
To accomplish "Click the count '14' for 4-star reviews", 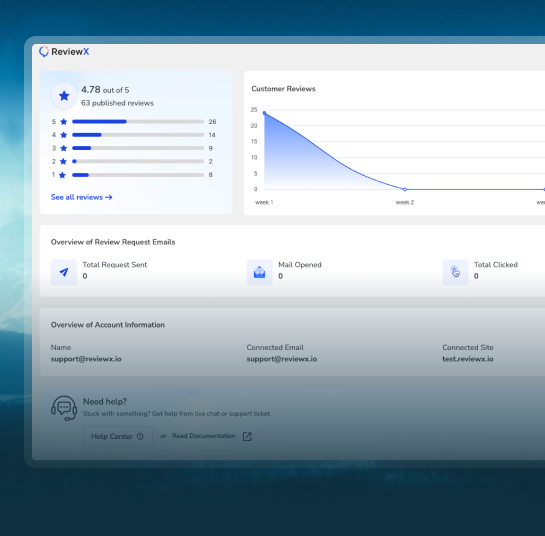I will coord(212,135).
